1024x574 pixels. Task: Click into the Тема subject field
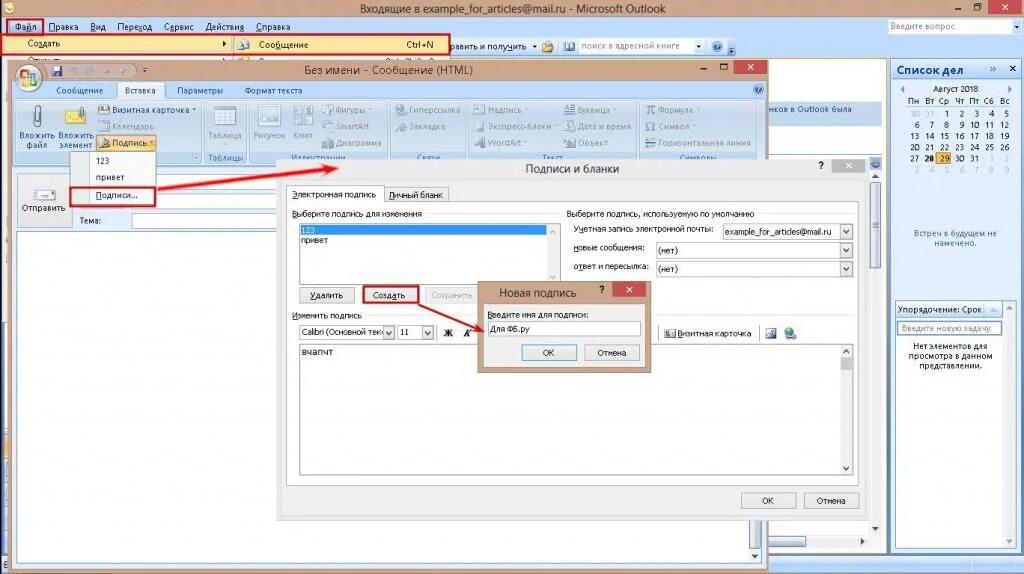pos(204,221)
